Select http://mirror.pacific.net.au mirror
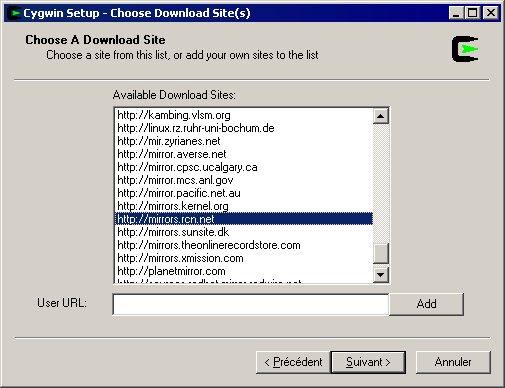The height and width of the screenshot is (388, 505). [x=244, y=193]
